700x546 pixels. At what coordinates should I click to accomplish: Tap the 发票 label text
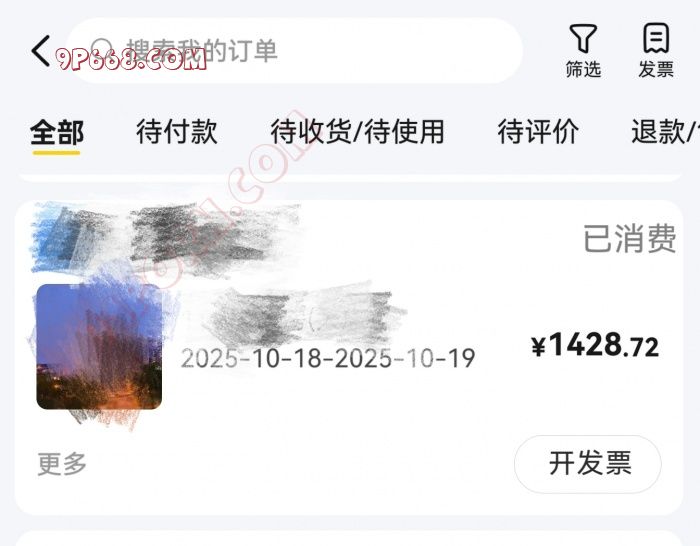(x=656, y=69)
